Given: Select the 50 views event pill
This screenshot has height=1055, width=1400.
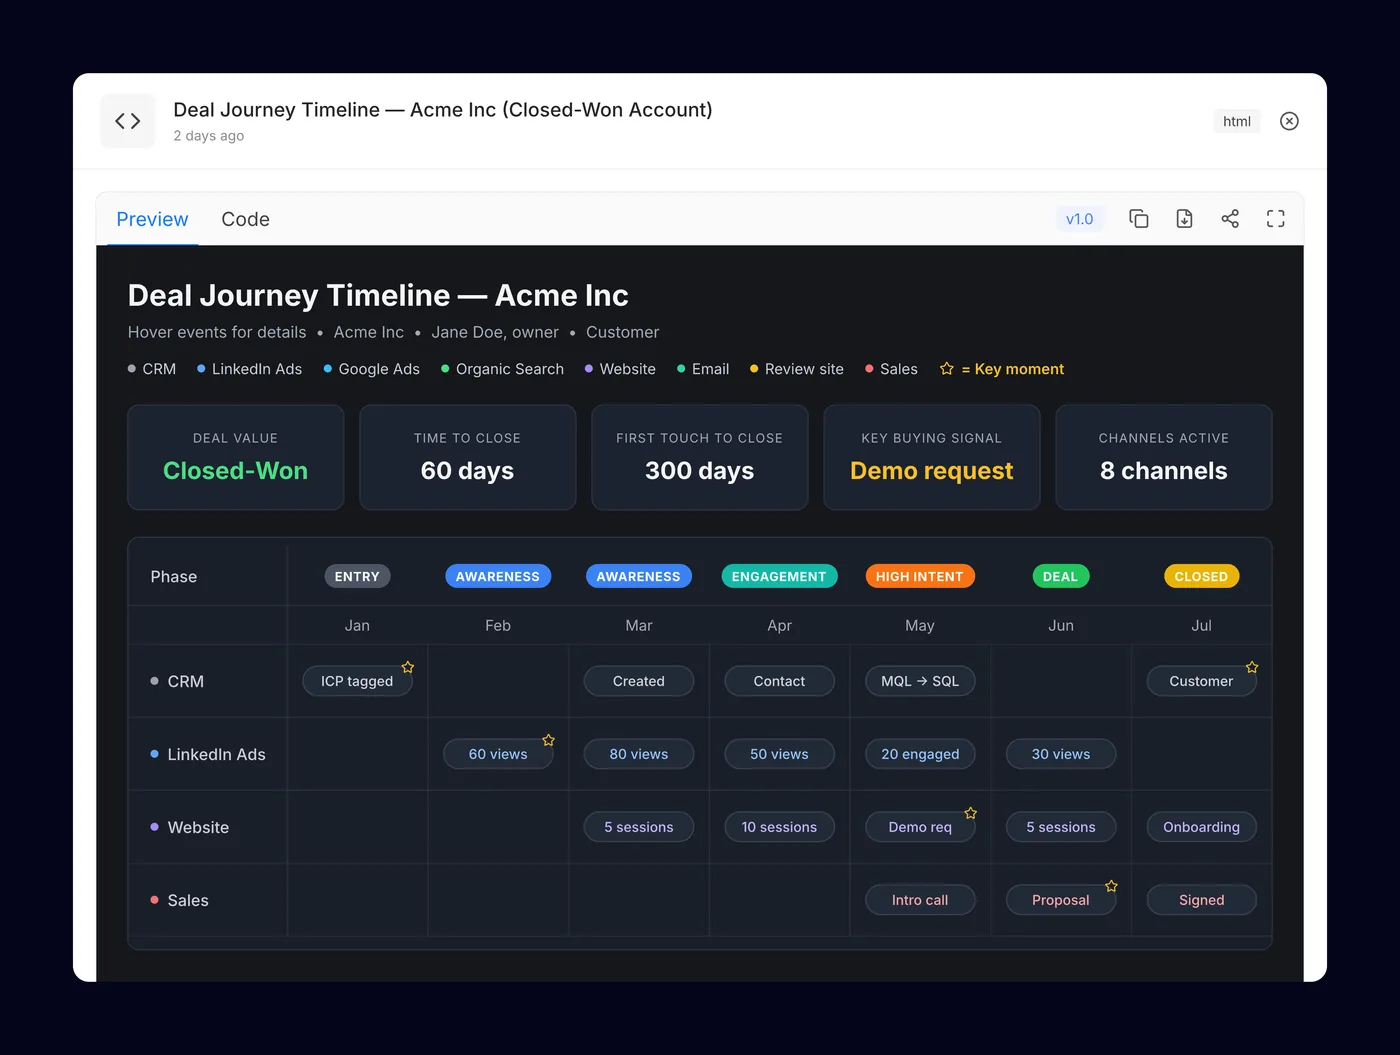Looking at the screenshot, I should coord(779,754).
